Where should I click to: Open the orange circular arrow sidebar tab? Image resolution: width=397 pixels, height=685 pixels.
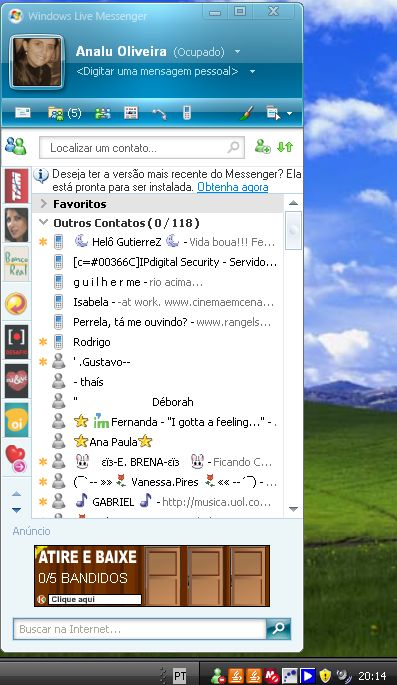tap(16, 303)
